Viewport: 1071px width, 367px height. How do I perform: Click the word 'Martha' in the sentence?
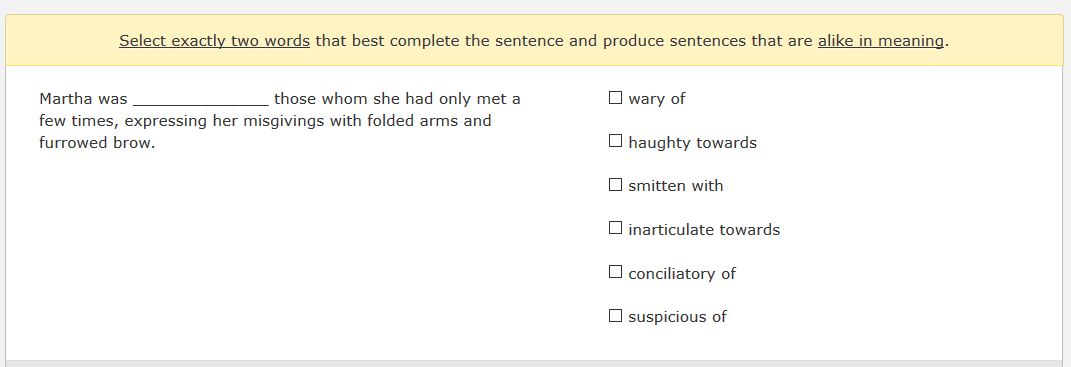tap(66, 98)
